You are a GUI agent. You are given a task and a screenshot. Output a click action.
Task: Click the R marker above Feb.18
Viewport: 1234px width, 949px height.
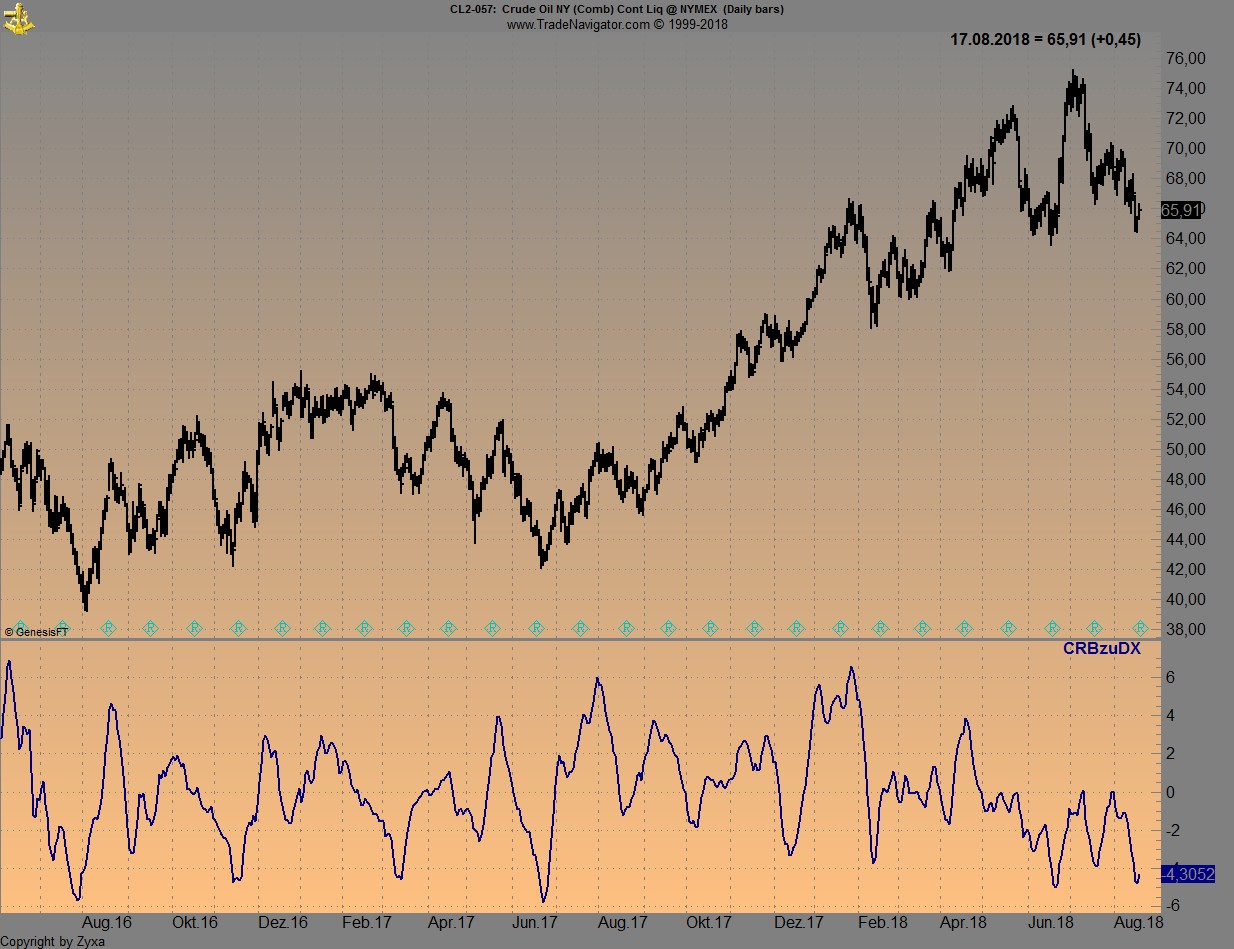(x=880, y=628)
